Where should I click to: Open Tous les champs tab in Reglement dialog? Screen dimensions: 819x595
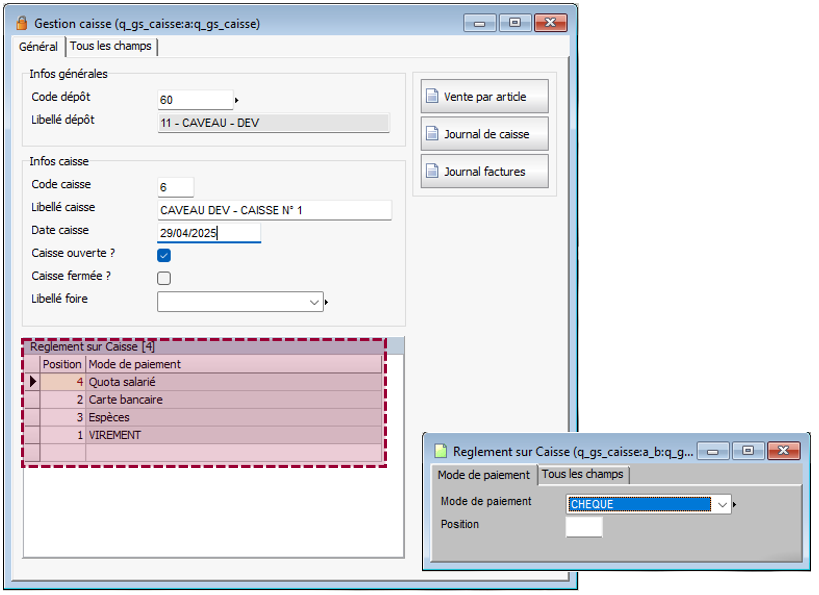point(582,474)
